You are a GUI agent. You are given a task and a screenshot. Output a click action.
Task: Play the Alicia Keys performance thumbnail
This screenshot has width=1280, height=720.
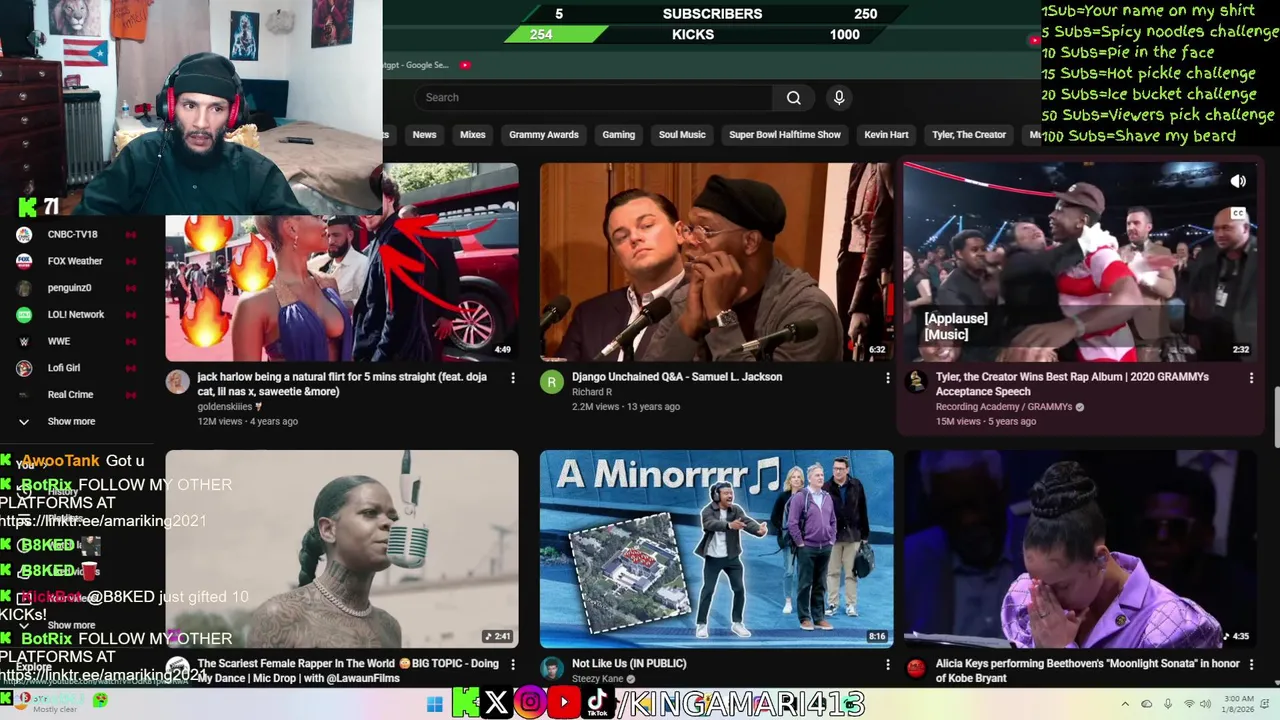click(x=1080, y=549)
